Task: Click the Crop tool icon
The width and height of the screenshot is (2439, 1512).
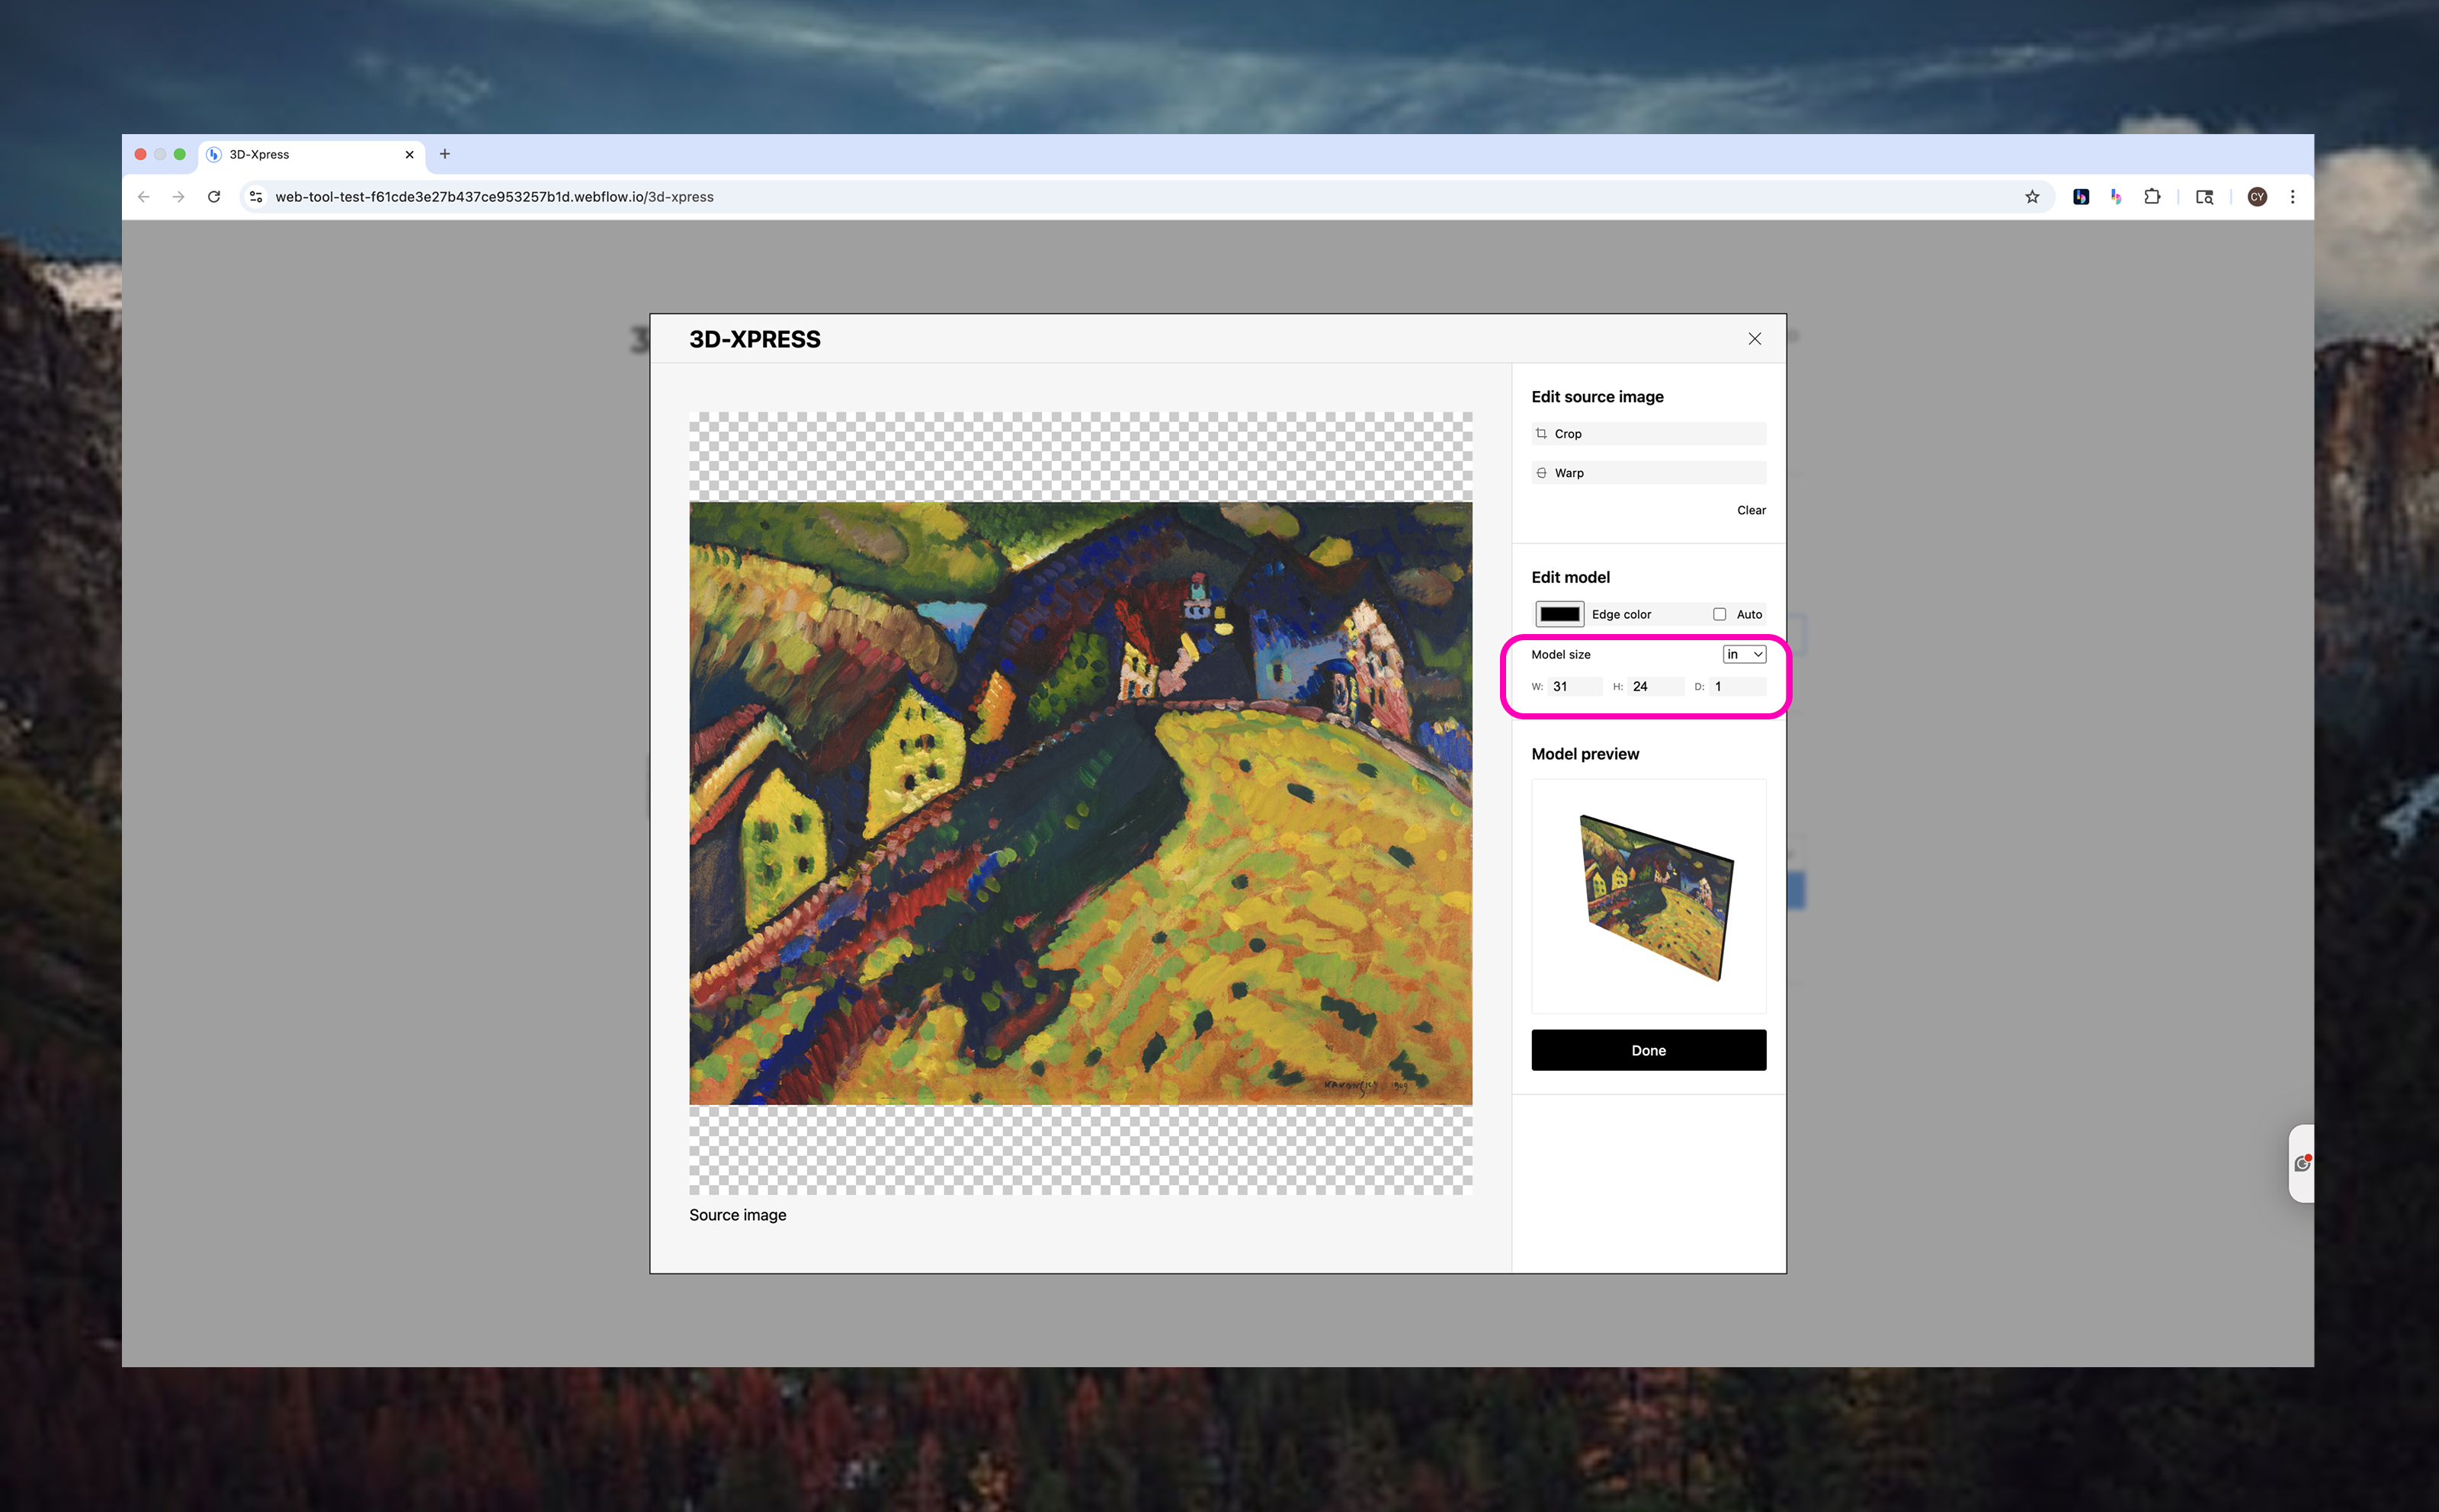Action: coord(1541,433)
